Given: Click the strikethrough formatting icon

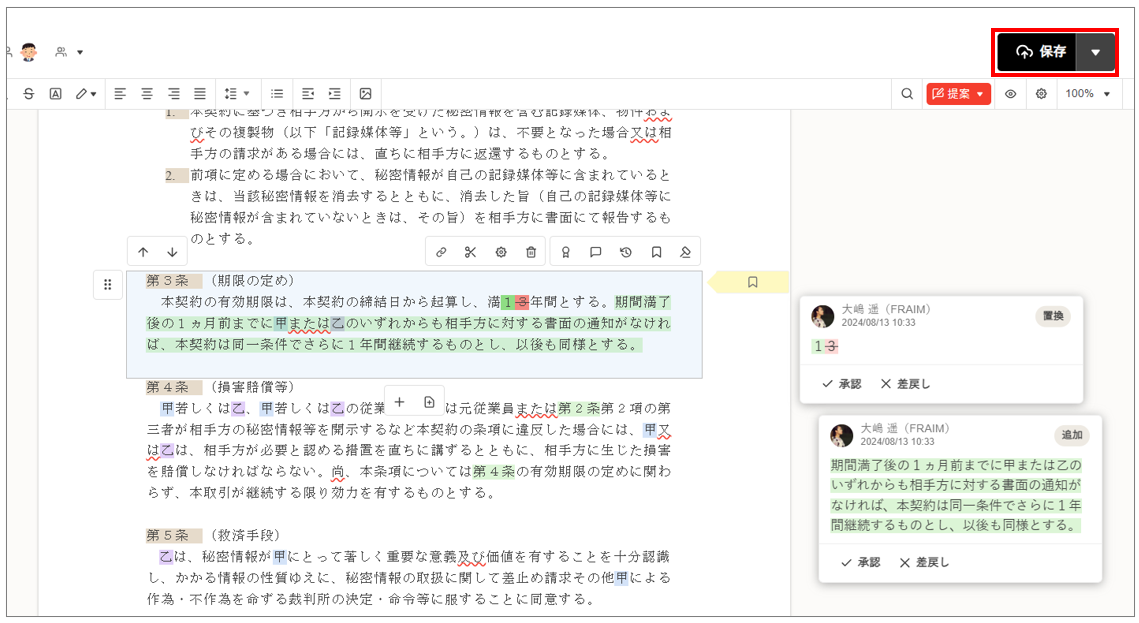Looking at the screenshot, I should (x=28, y=94).
